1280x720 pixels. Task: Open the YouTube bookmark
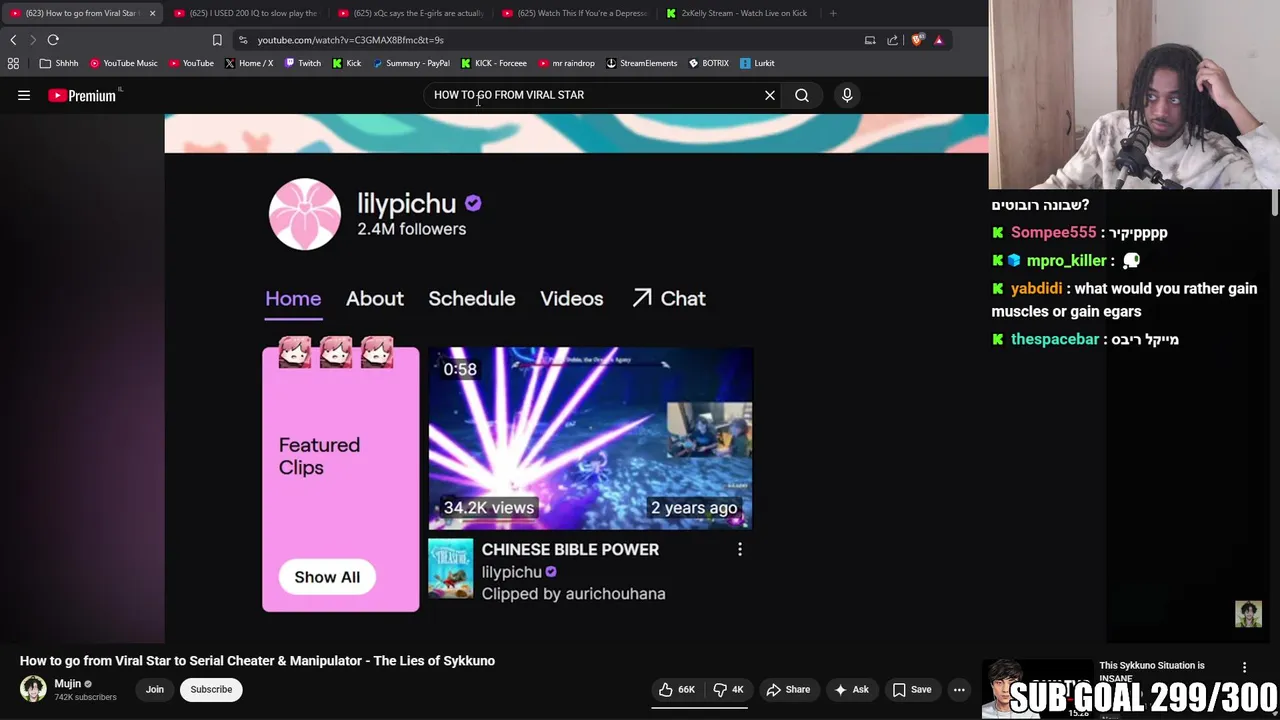[191, 63]
